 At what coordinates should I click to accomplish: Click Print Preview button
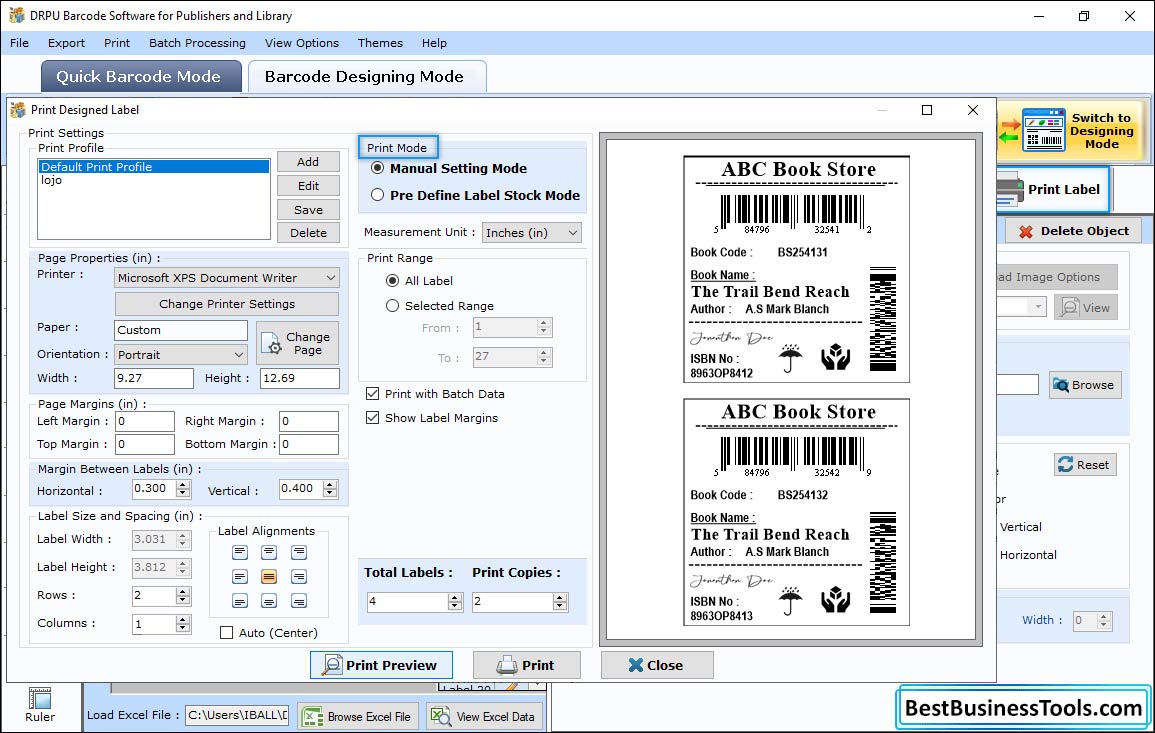pos(382,665)
